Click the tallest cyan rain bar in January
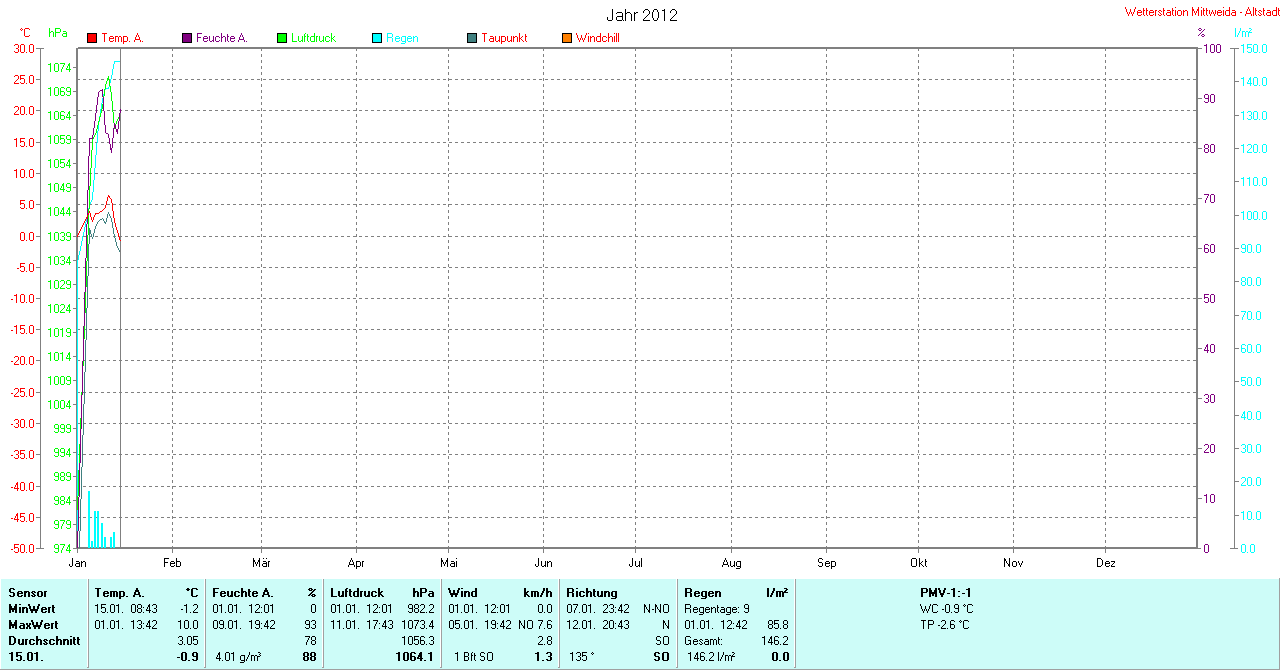 click(x=89, y=520)
